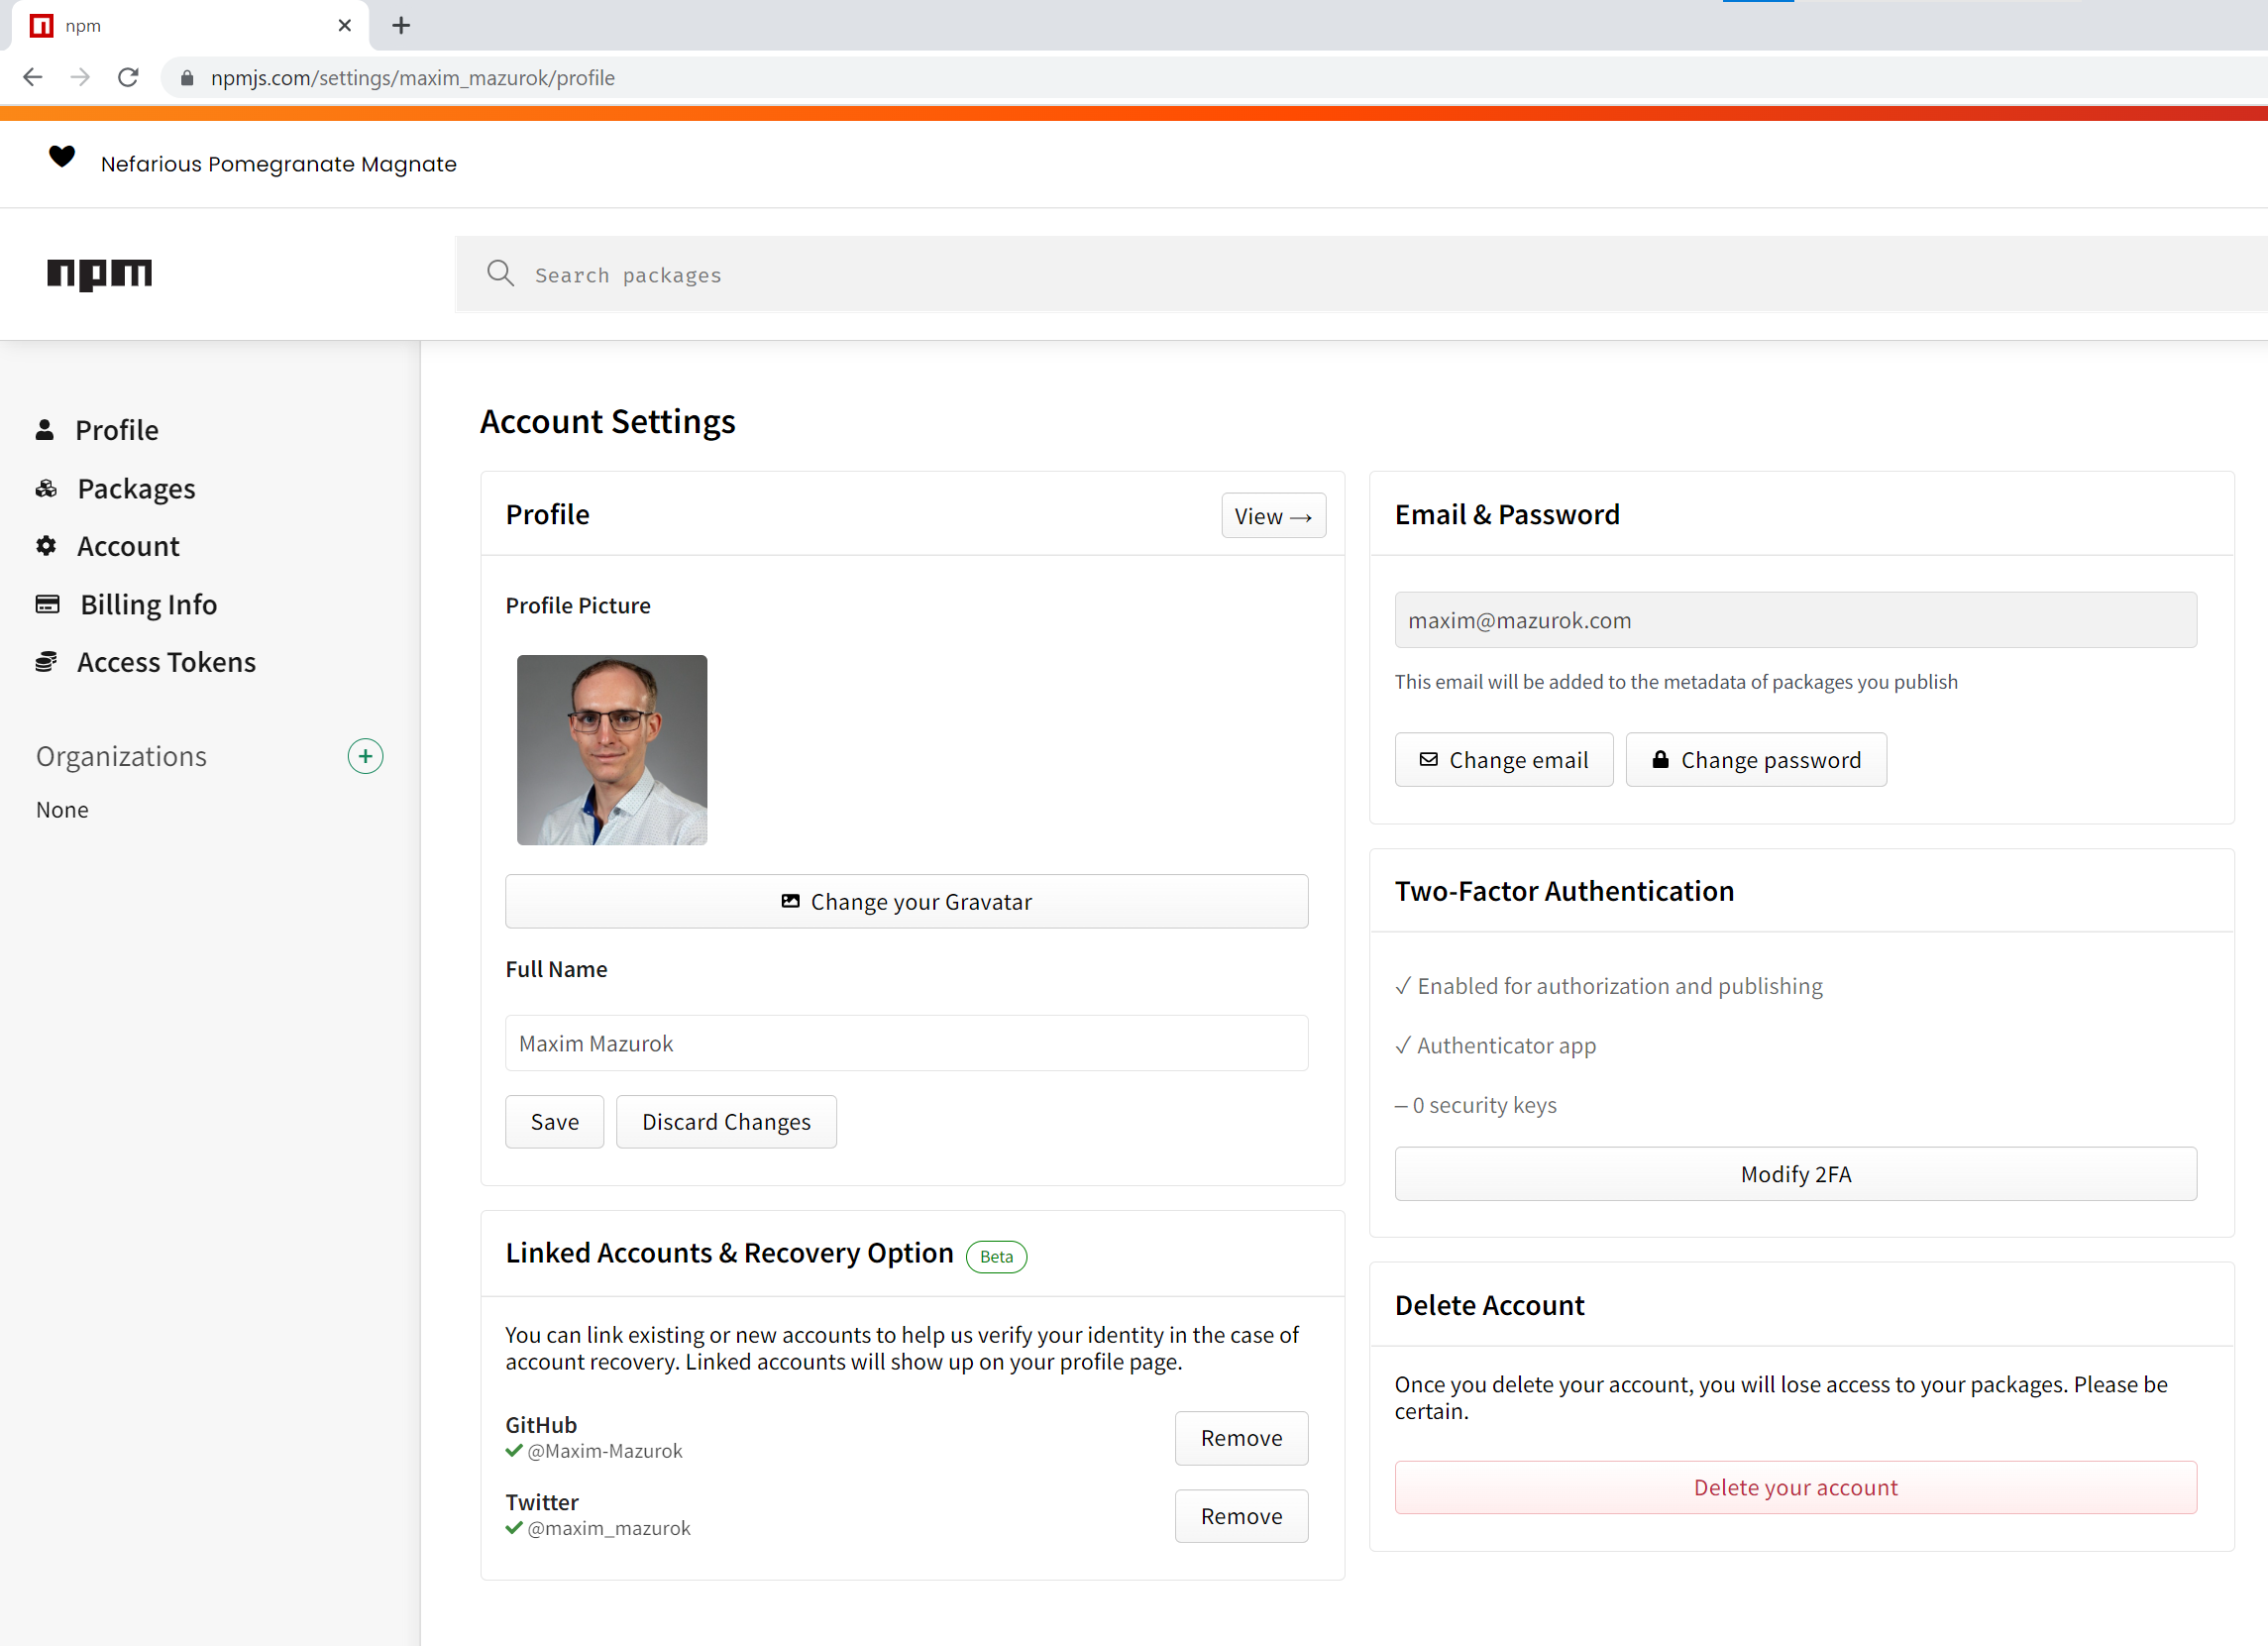Click Delete your account

coord(1795,1487)
